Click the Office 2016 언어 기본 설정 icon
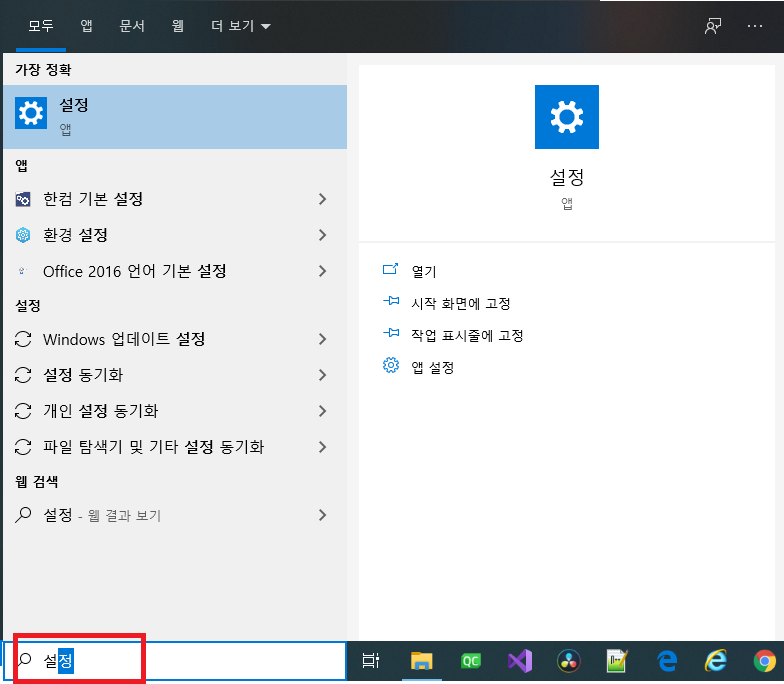Viewport: 784px width, 684px height. point(22,271)
